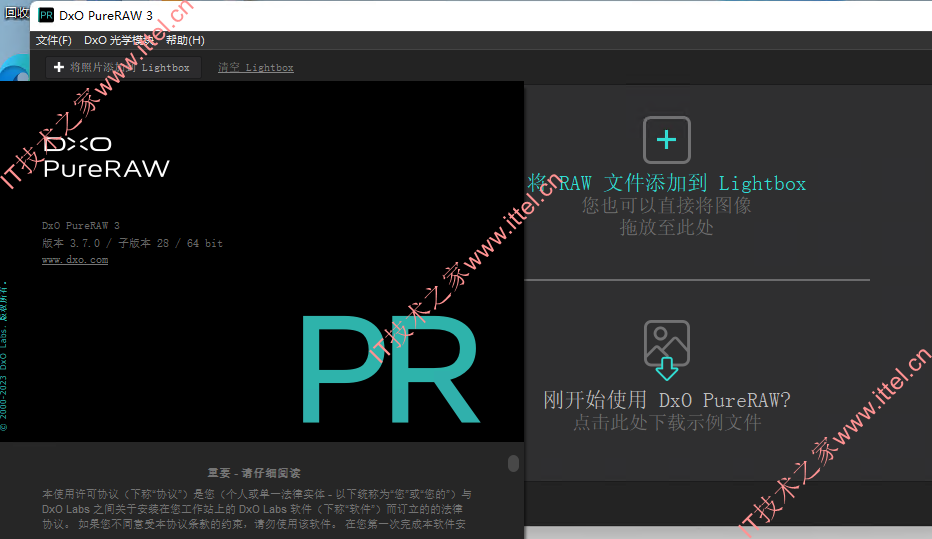Click the large PR logo graphic

391,369
